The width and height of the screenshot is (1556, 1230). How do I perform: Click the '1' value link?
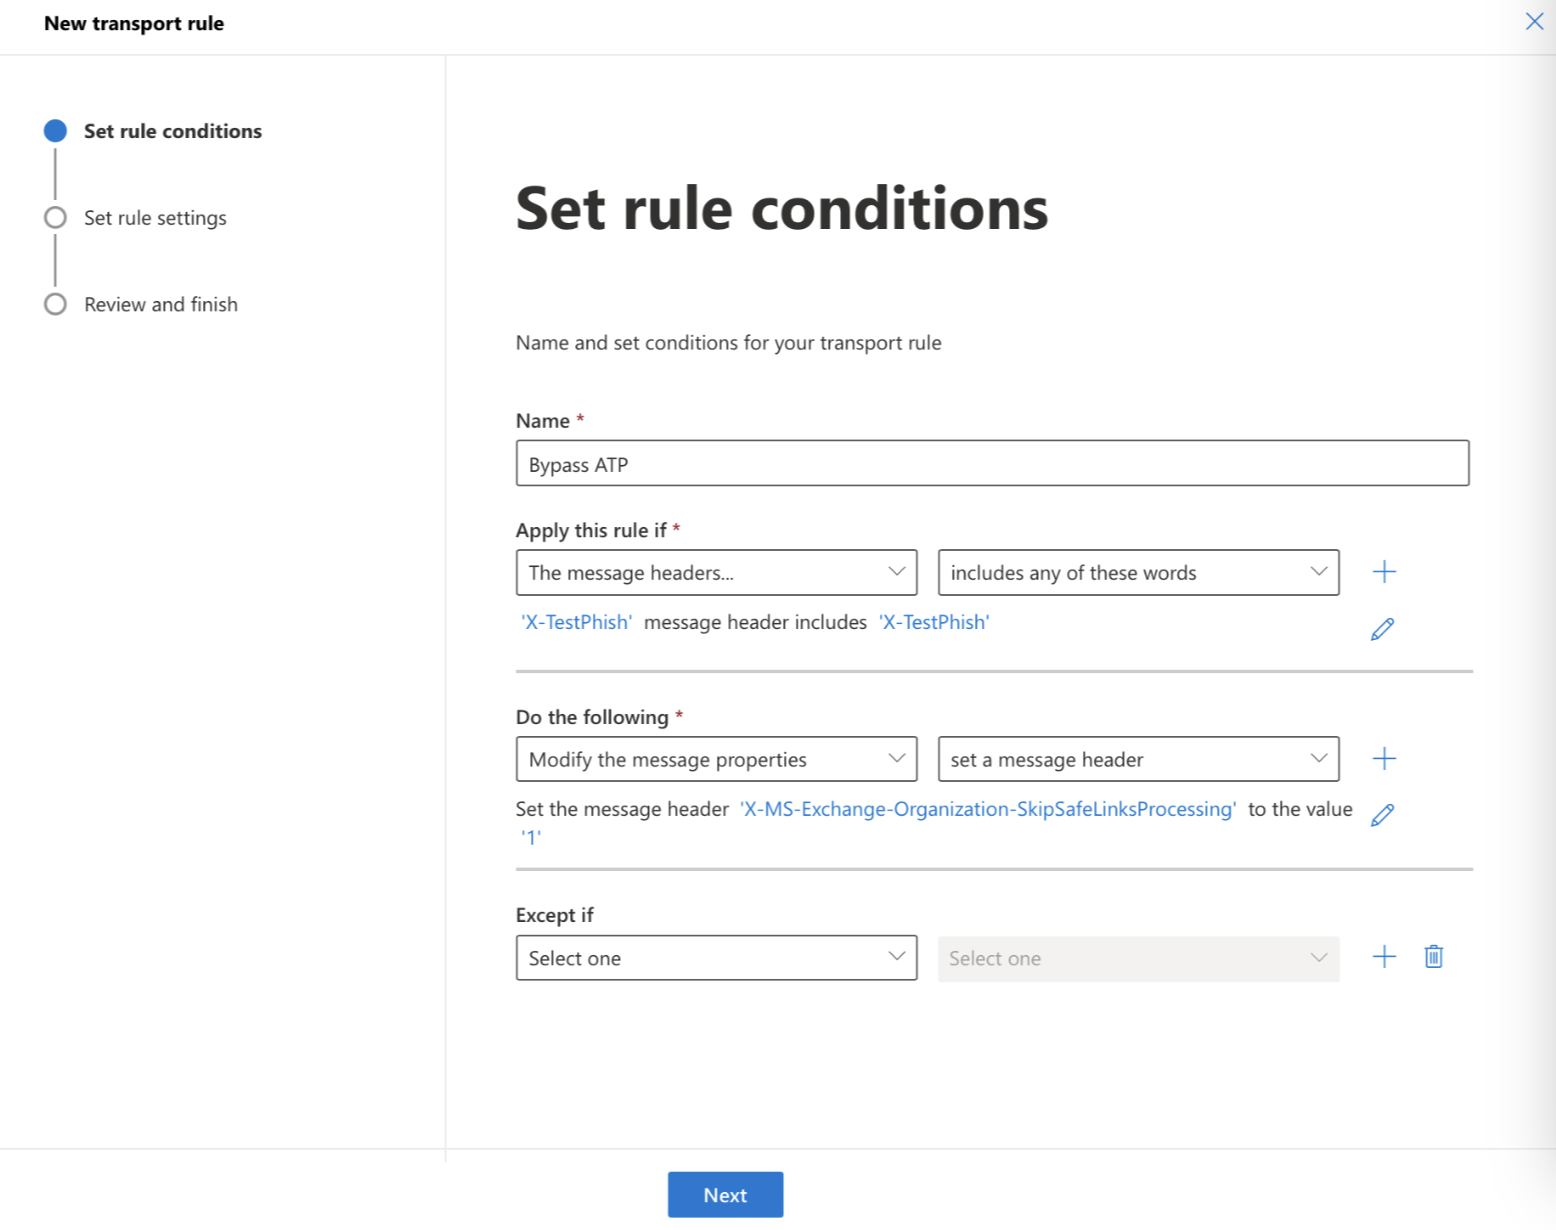tap(531, 837)
